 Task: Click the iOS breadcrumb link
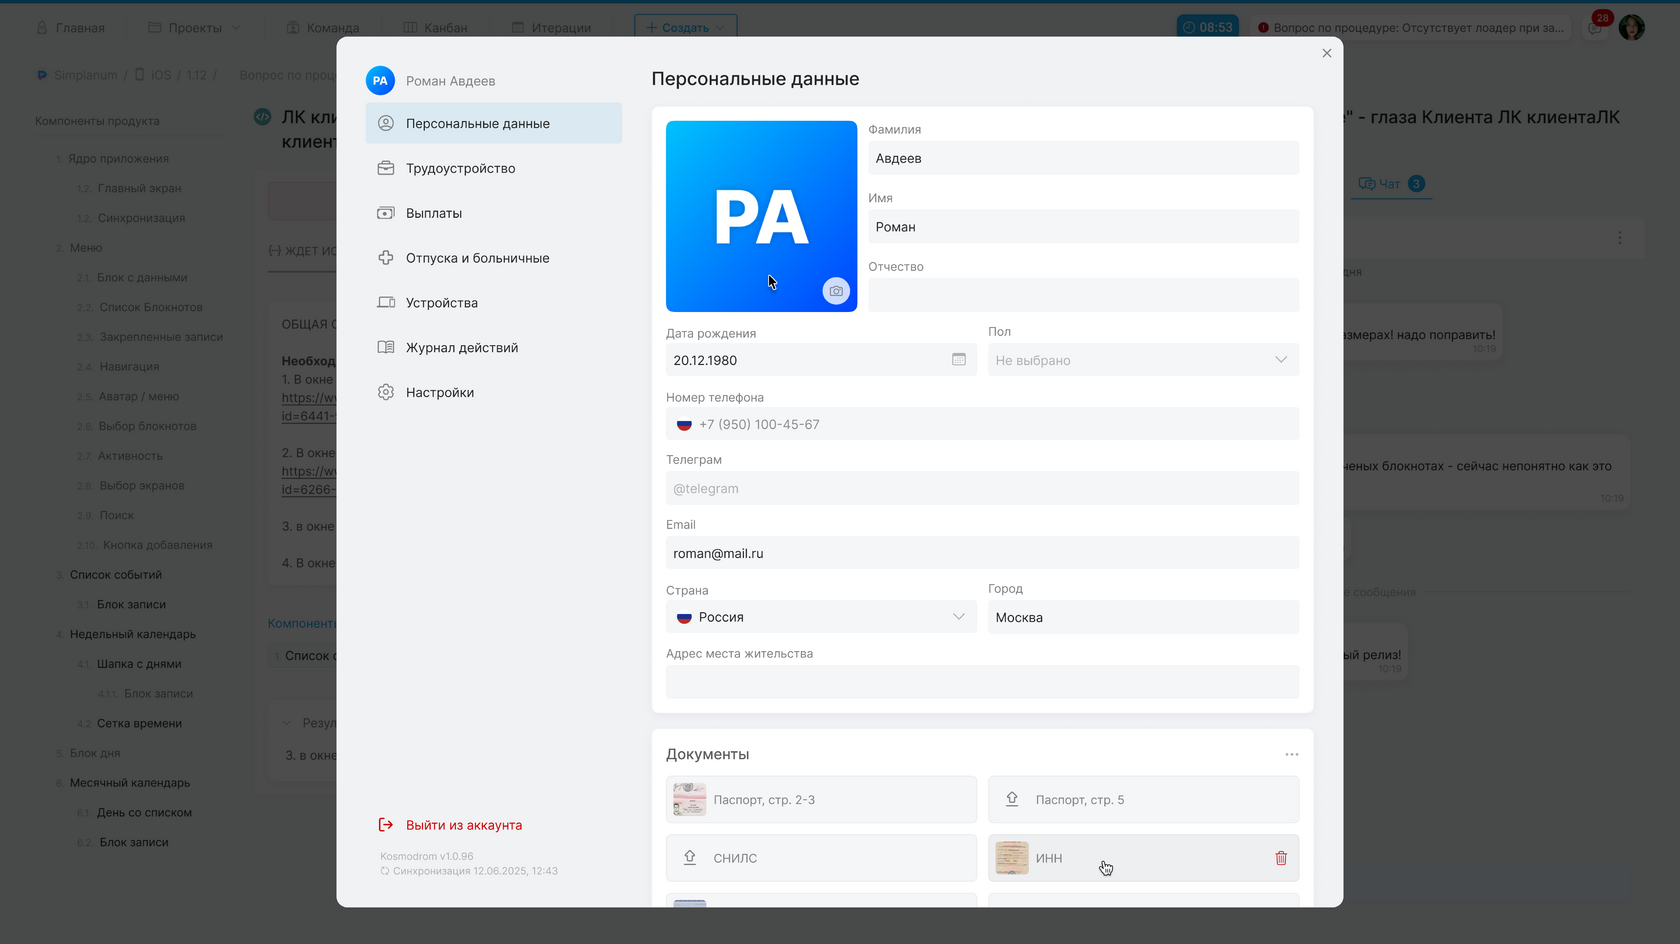pos(161,75)
